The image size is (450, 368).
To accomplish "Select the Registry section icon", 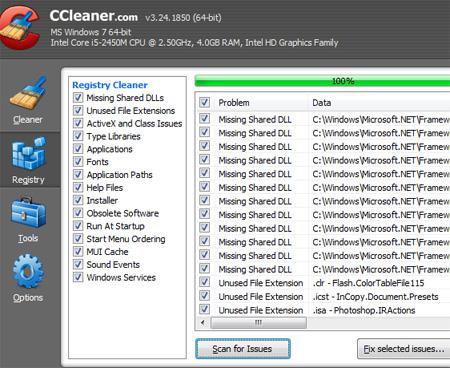I will [28, 153].
